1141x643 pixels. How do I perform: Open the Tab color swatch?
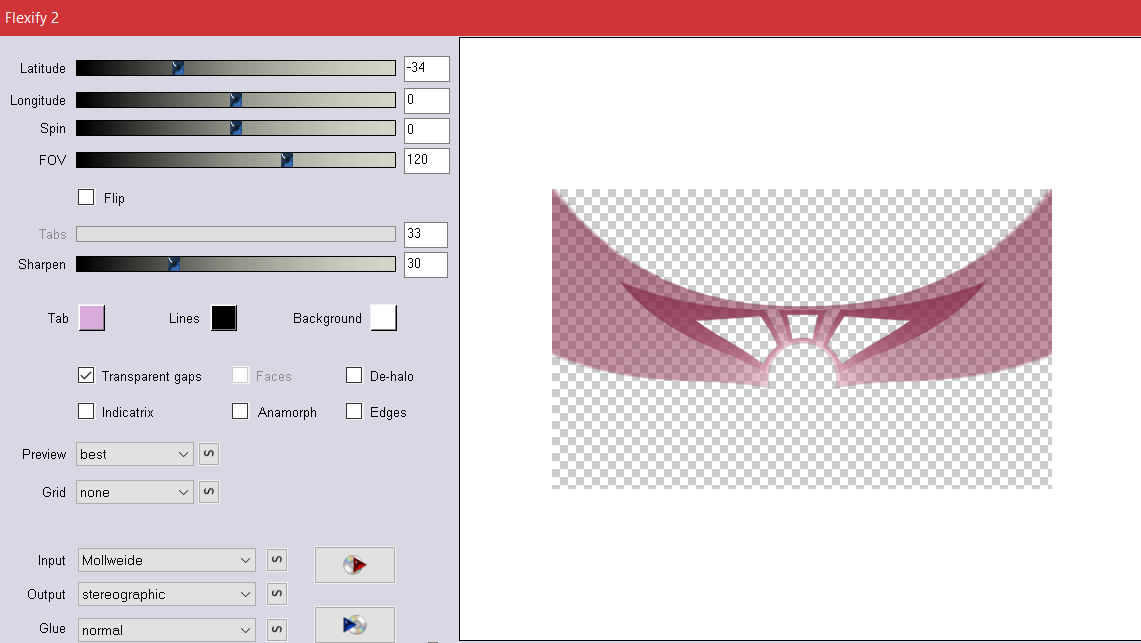[91, 318]
